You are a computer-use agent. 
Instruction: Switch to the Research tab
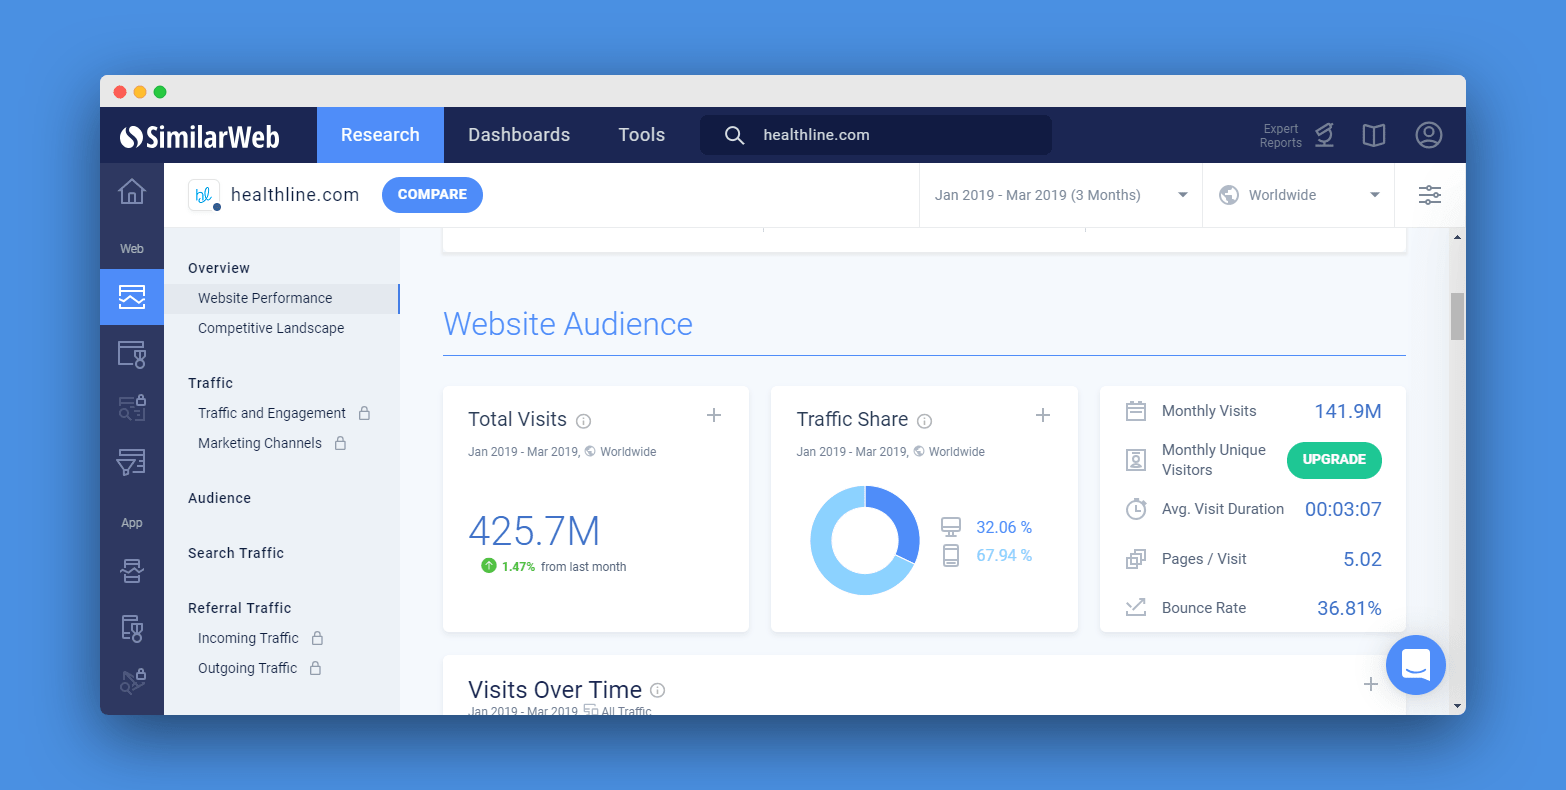[380, 135]
